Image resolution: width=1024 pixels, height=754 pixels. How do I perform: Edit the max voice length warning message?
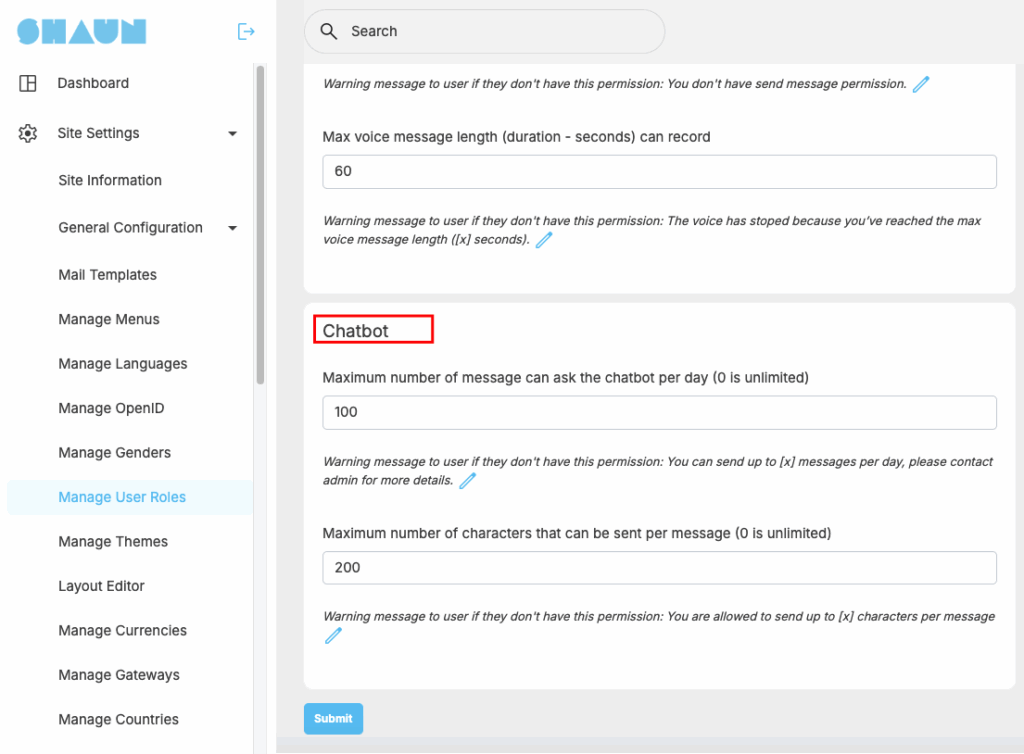point(544,240)
